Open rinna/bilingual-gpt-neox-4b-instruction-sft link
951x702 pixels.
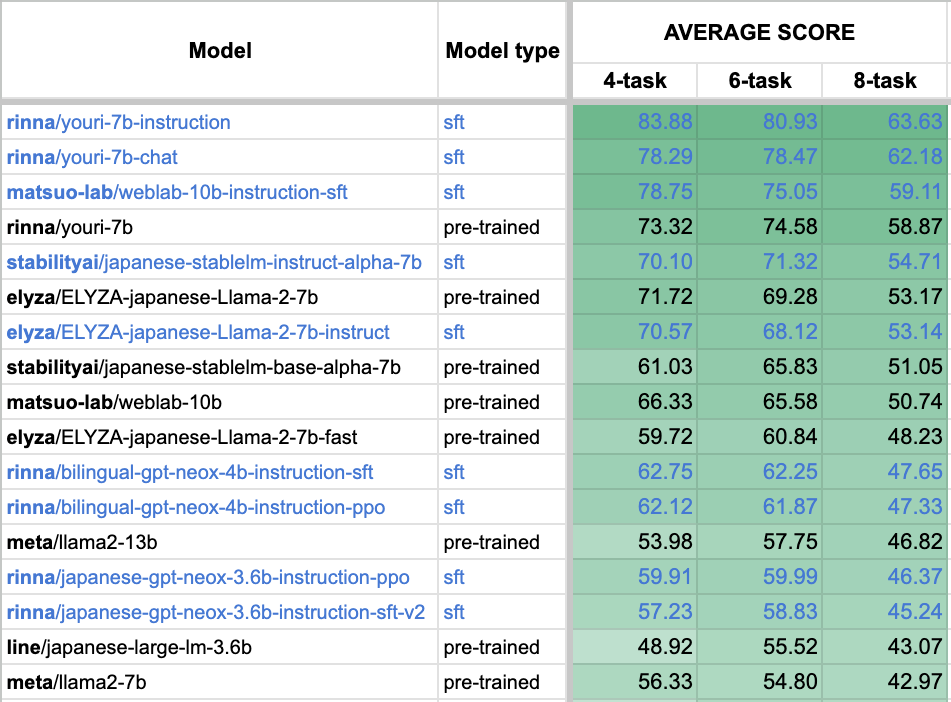[x=190, y=472]
